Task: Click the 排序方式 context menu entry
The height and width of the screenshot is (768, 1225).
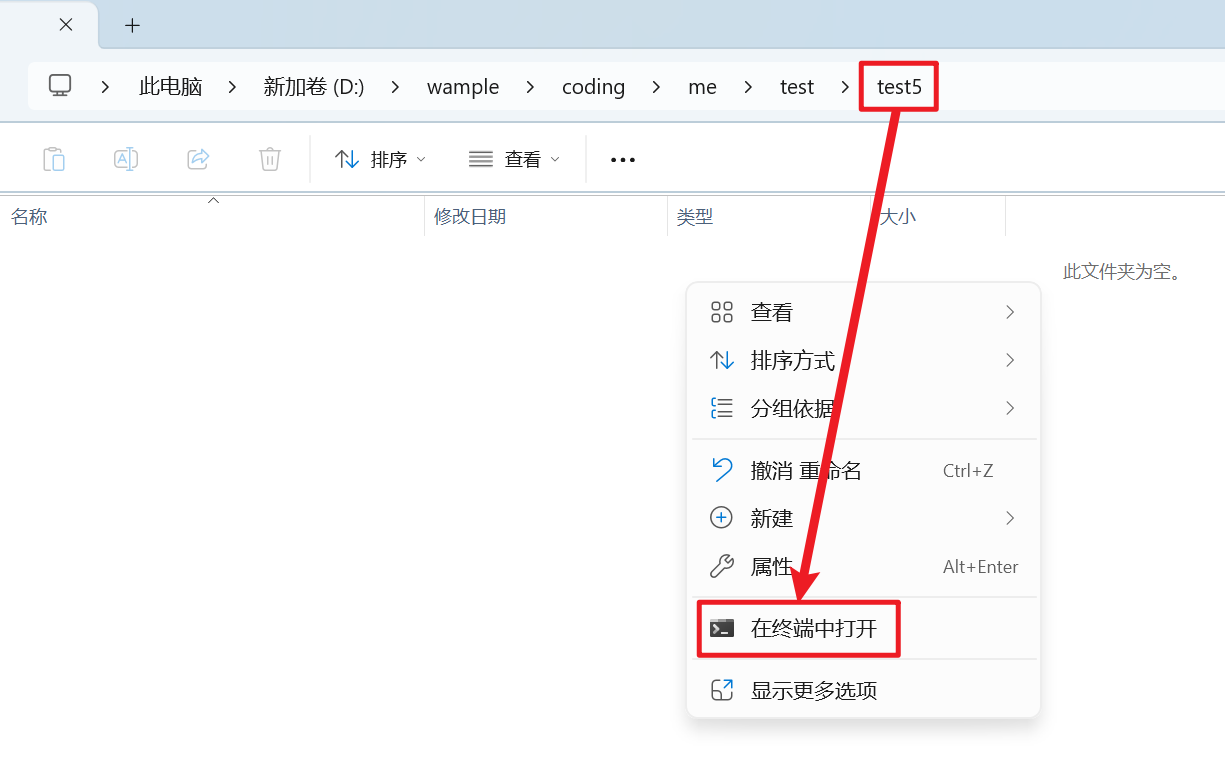Action: 793,361
